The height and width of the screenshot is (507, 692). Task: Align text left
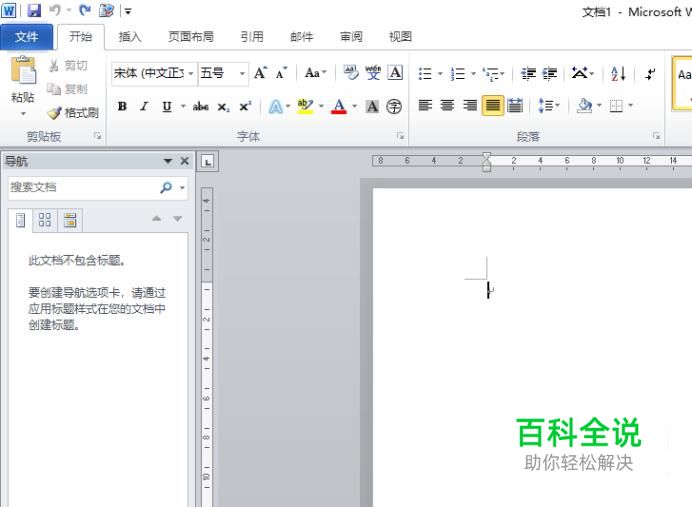tap(425, 106)
